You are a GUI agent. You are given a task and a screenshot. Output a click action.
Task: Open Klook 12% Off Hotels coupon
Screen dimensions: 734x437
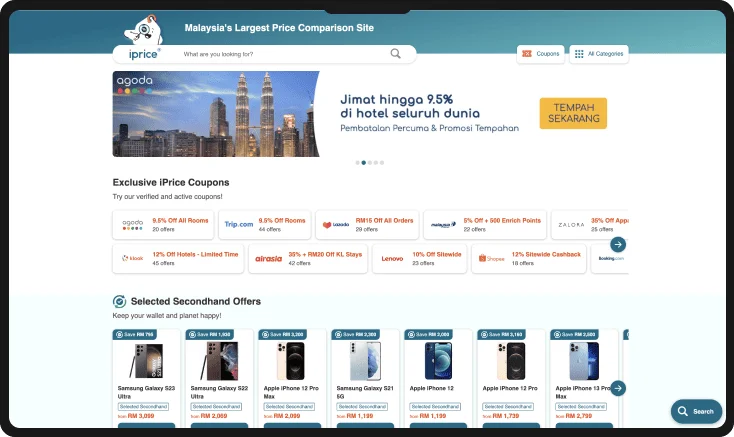178,258
